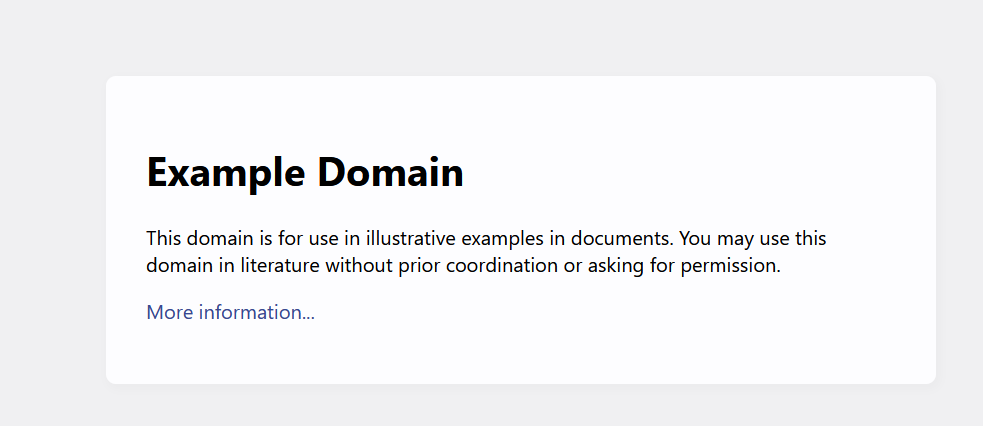Click the gray page background above the card

tap(500, 35)
